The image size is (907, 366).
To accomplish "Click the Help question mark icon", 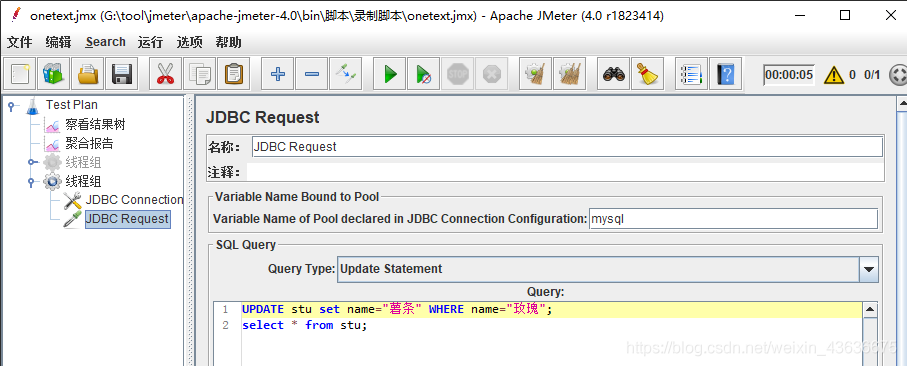I will (725, 74).
